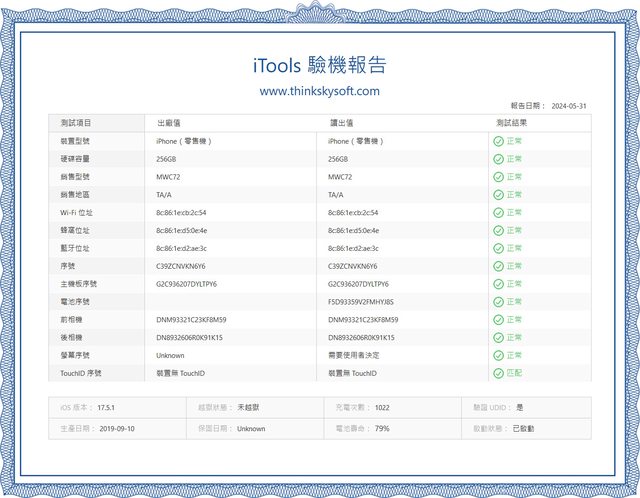Click TA/A in the 出廠值 column
This screenshot has height=498, width=640.
164,195
